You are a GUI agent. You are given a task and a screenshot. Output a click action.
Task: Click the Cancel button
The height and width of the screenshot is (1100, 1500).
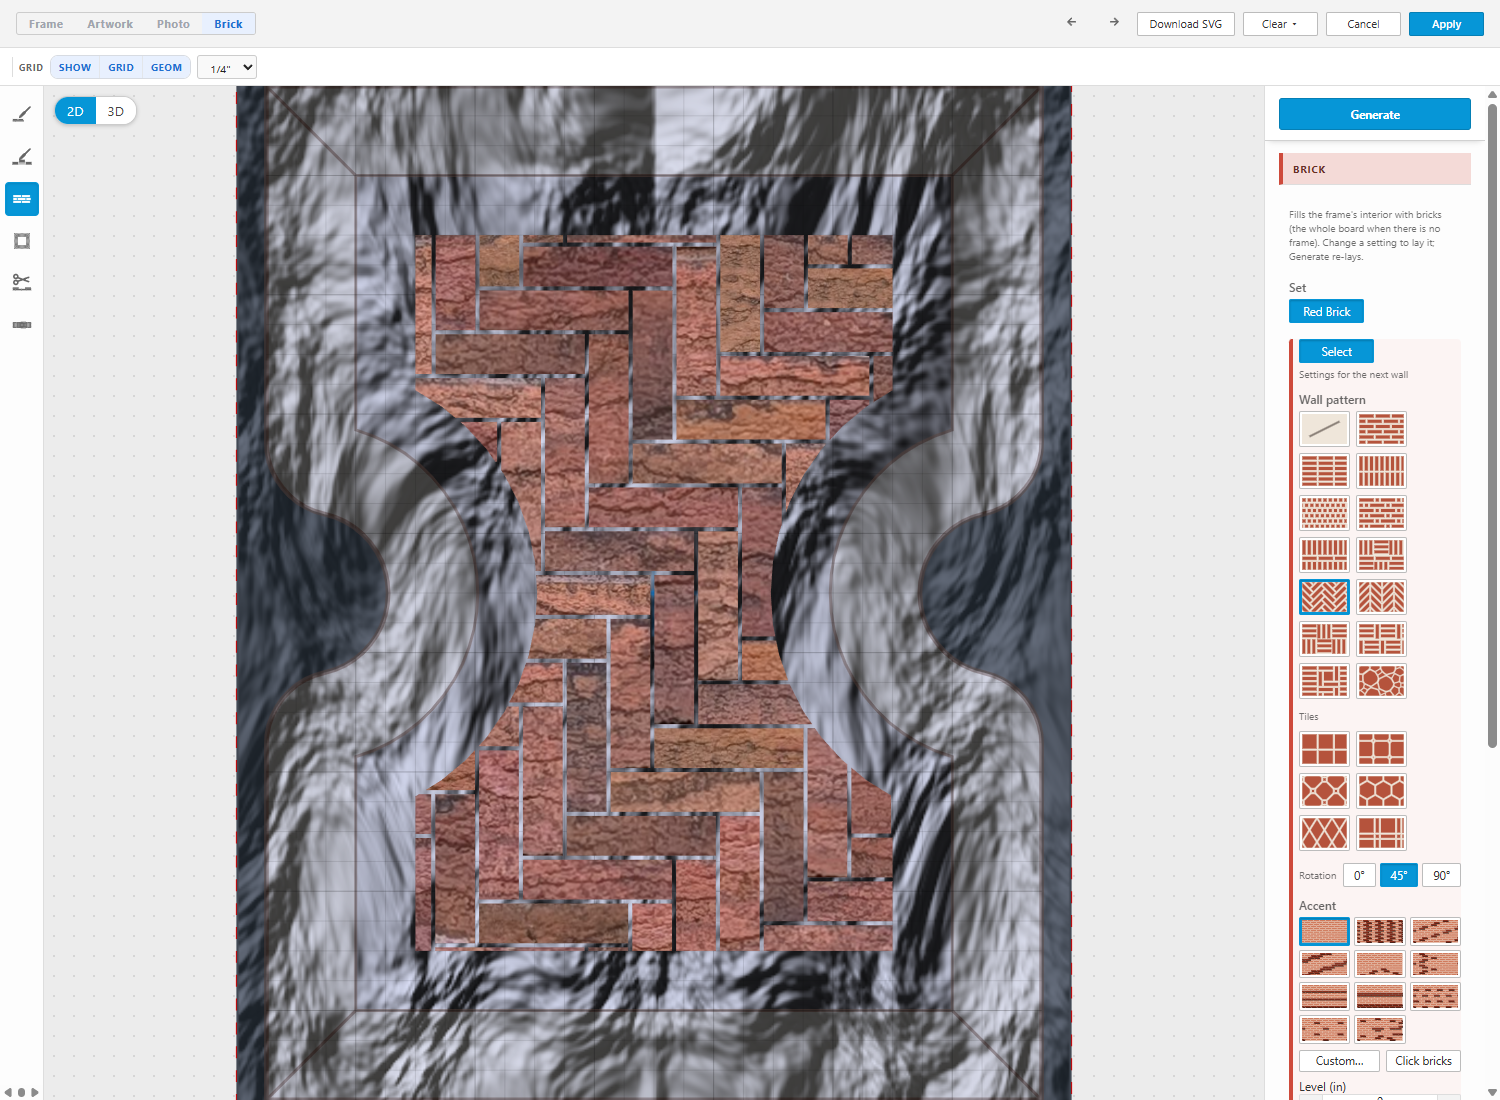click(x=1363, y=24)
